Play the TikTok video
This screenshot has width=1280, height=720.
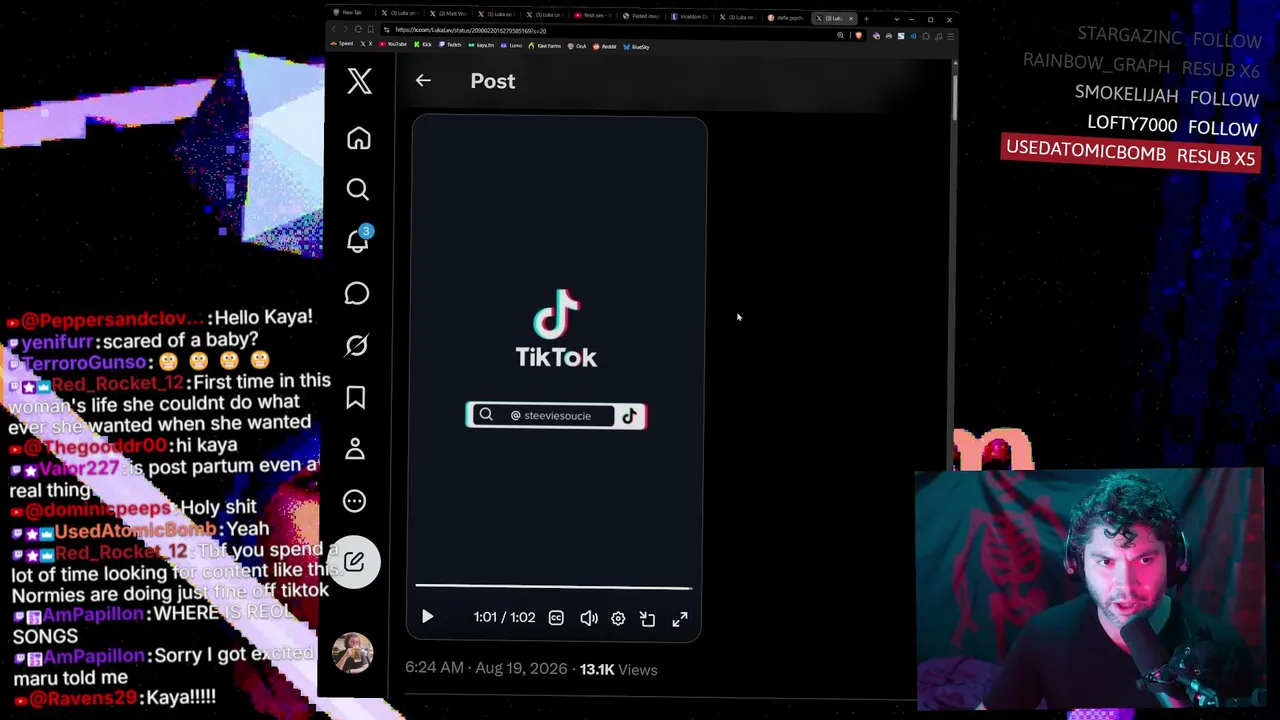[x=427, y=617]
